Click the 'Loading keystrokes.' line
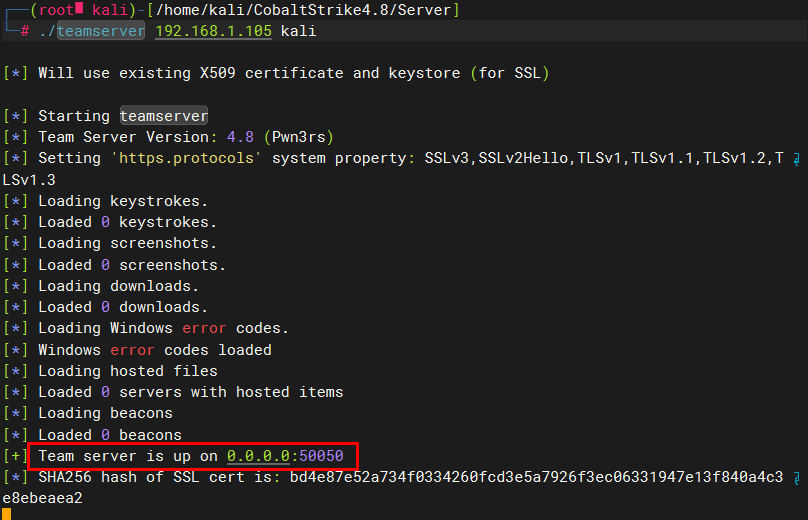The height and width of the screenshot is (520, 808). [106, 201]
